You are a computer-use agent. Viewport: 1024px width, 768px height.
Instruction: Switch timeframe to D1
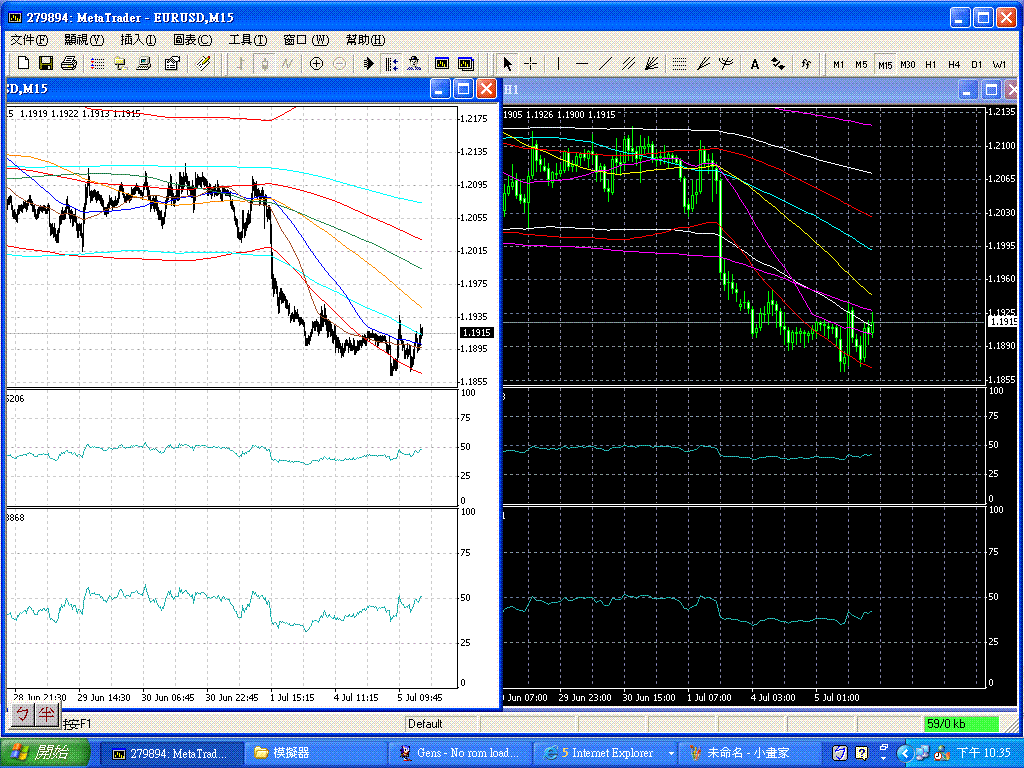977,65
